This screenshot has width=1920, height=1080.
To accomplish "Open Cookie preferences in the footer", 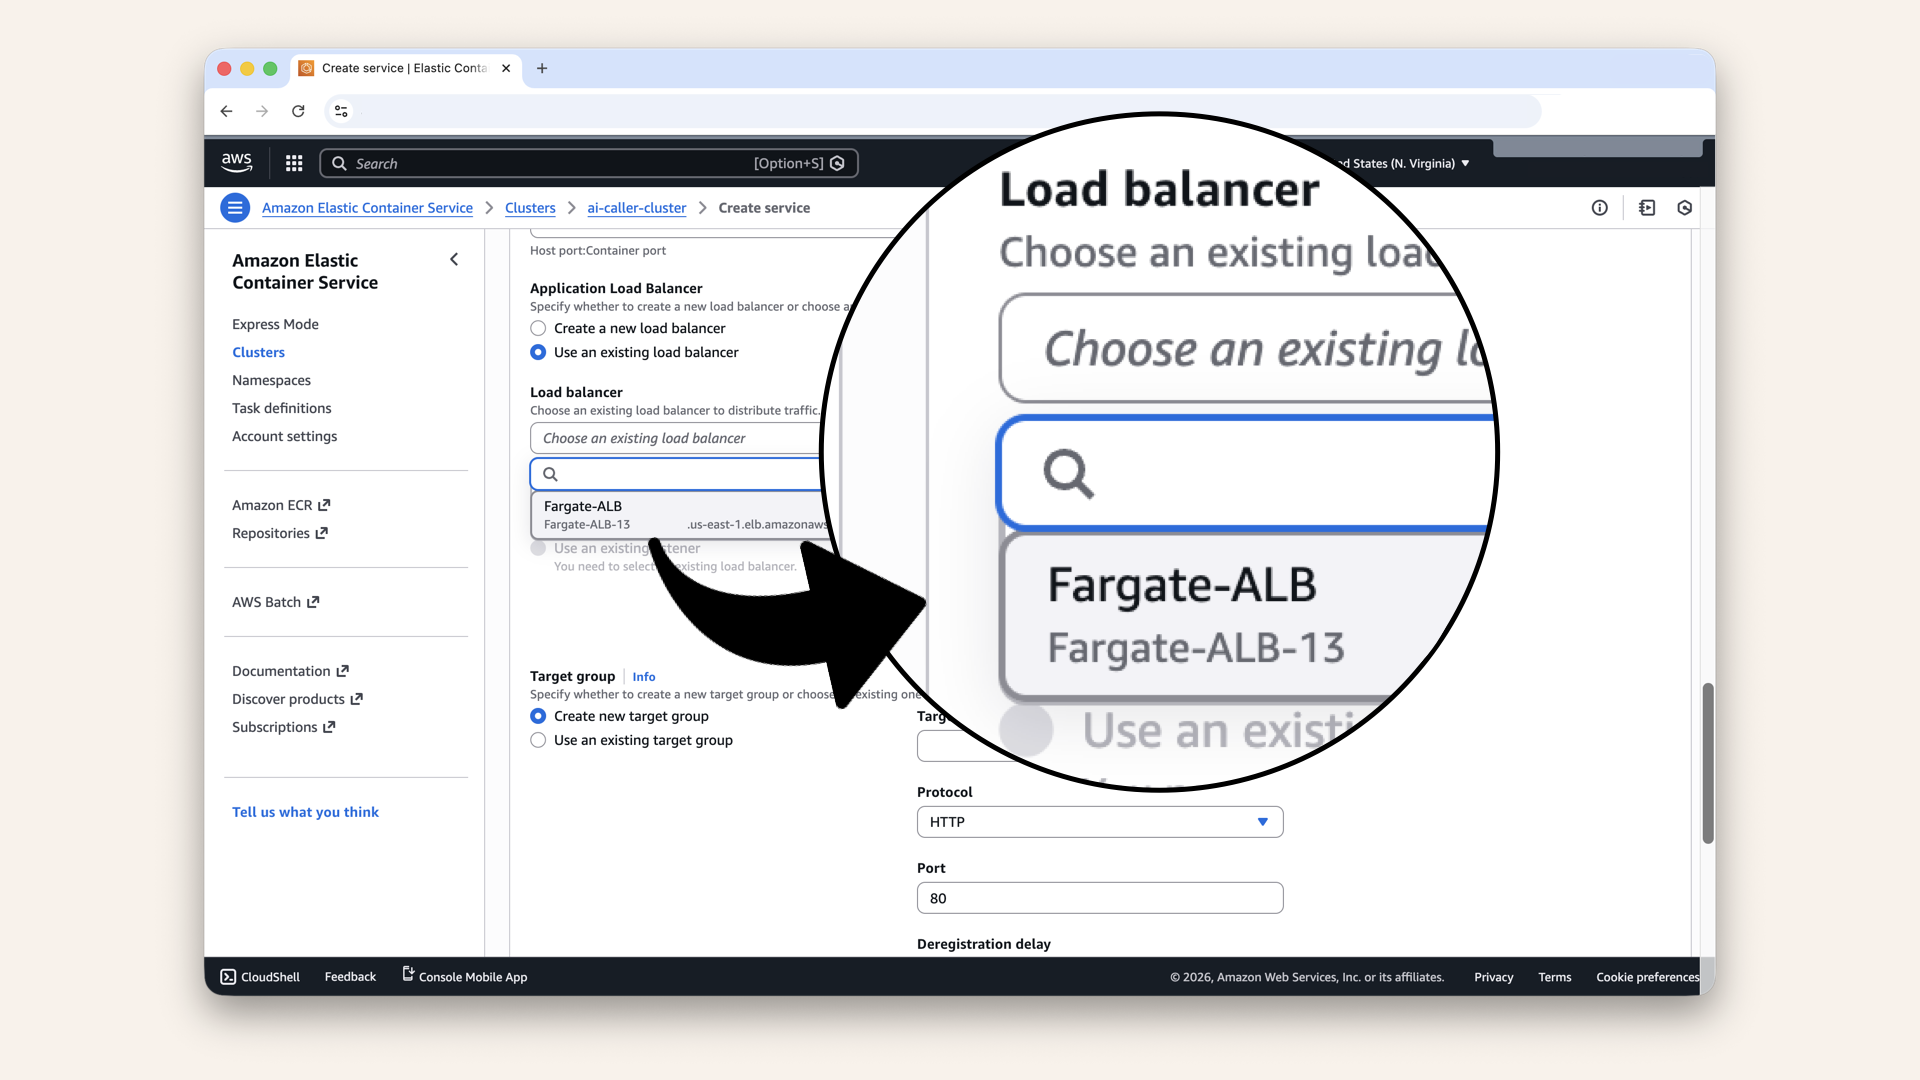I will (x=1646, y=977).
